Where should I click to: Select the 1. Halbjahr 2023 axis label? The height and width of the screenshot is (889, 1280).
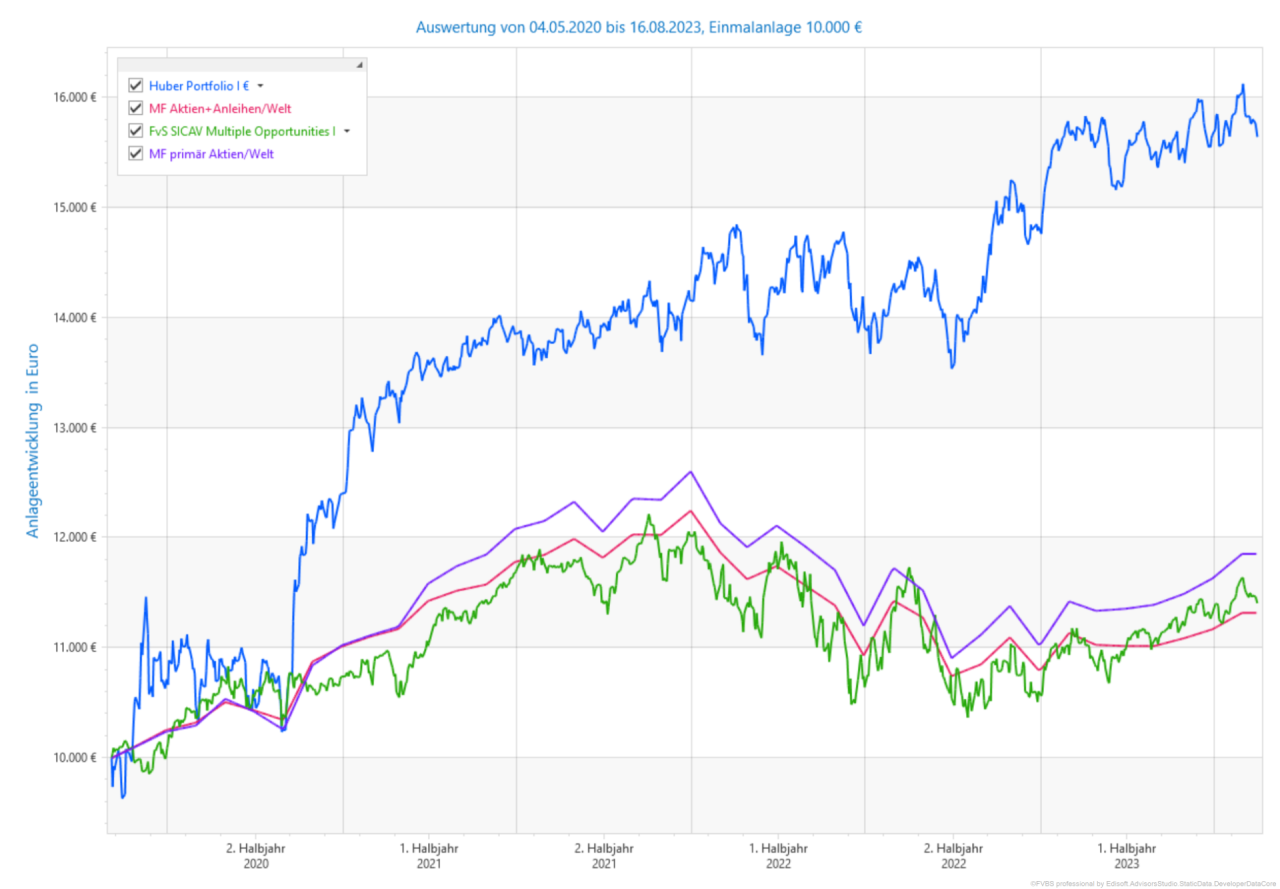coord(1127,855)
